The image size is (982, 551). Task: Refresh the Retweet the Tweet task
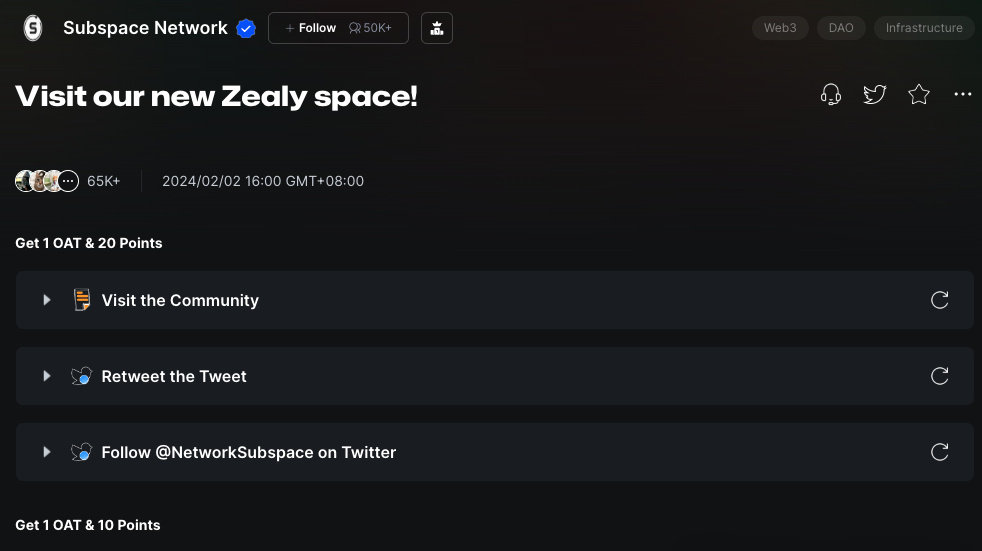click(x=939, y=376)
